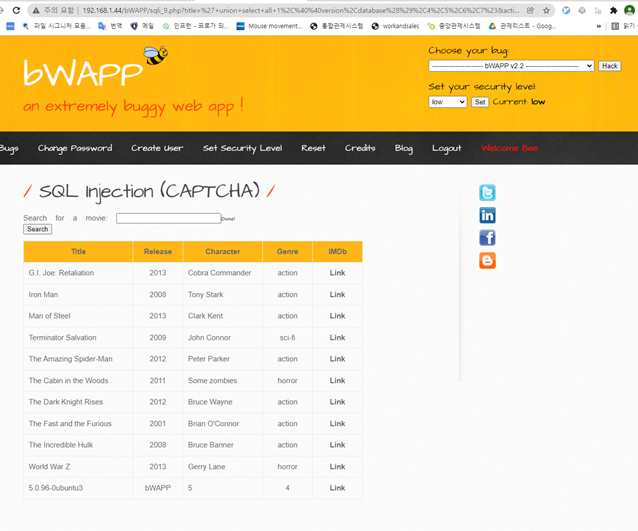
Task: Click the bWAPP bee logo
Action: pyautogui.click(x=96, y=67)
